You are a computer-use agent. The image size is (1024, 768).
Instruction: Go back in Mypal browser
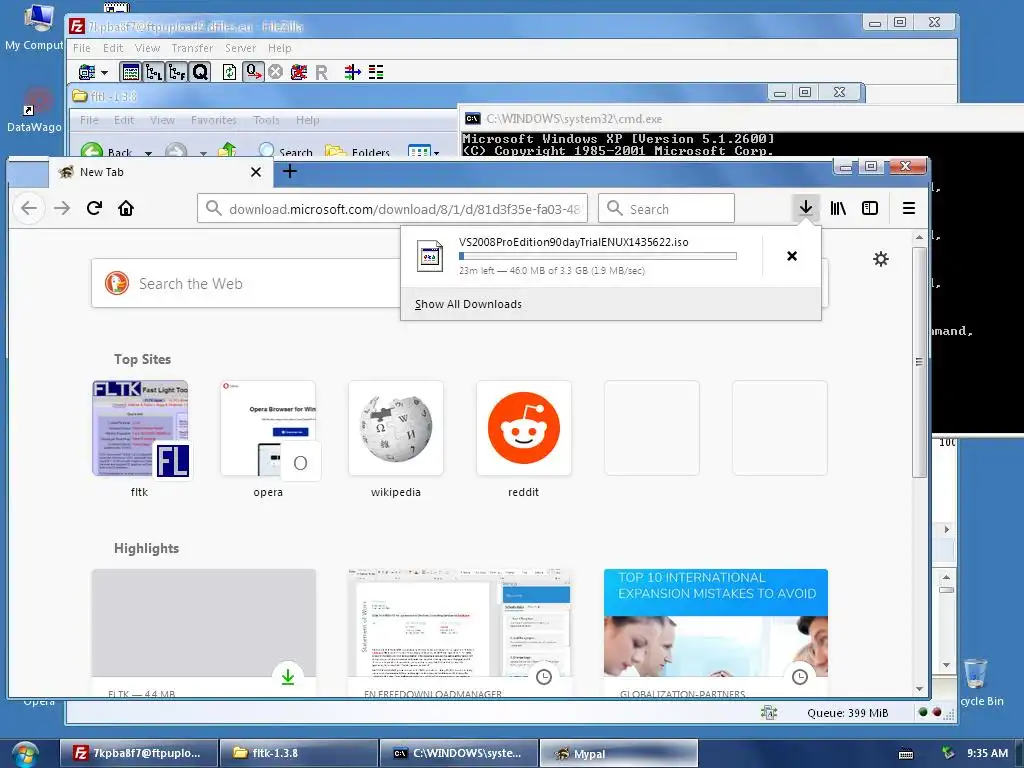29,208
